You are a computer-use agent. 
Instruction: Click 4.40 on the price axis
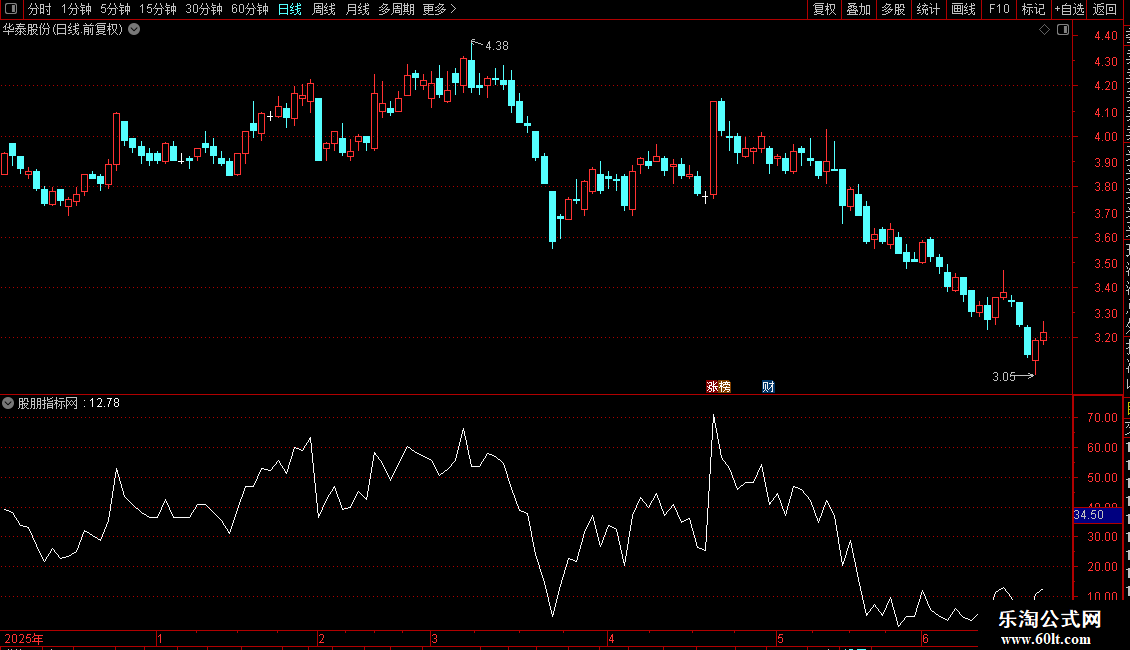(1105, 36)
